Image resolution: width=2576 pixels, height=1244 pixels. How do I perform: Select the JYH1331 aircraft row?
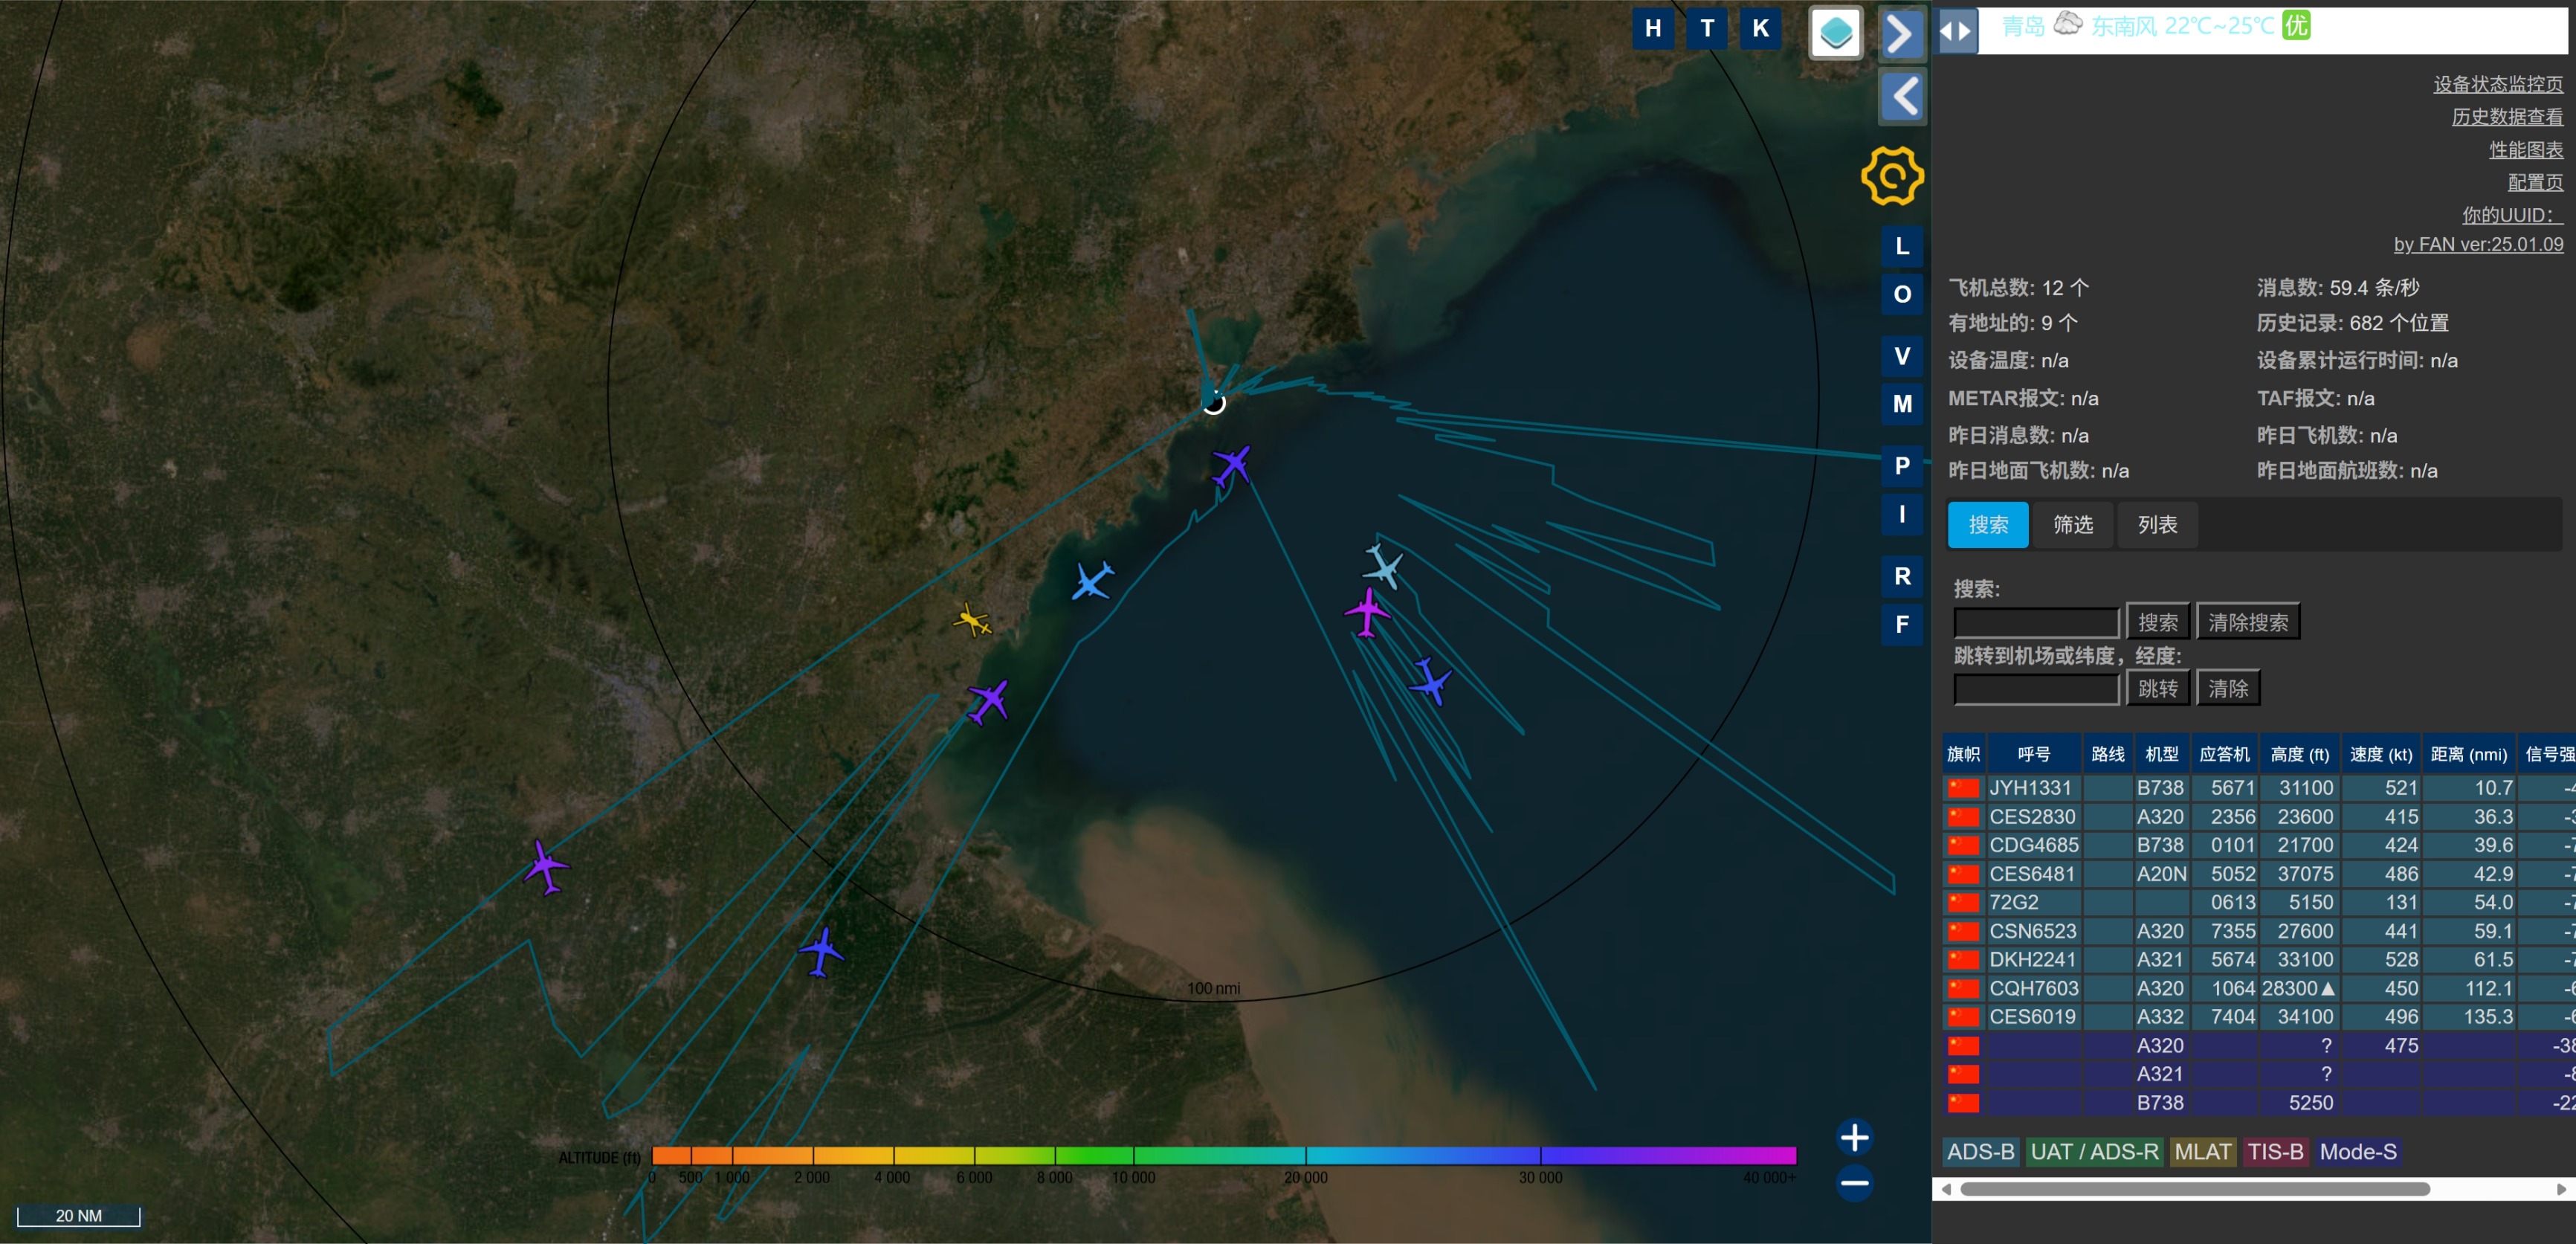(2258, 788)
